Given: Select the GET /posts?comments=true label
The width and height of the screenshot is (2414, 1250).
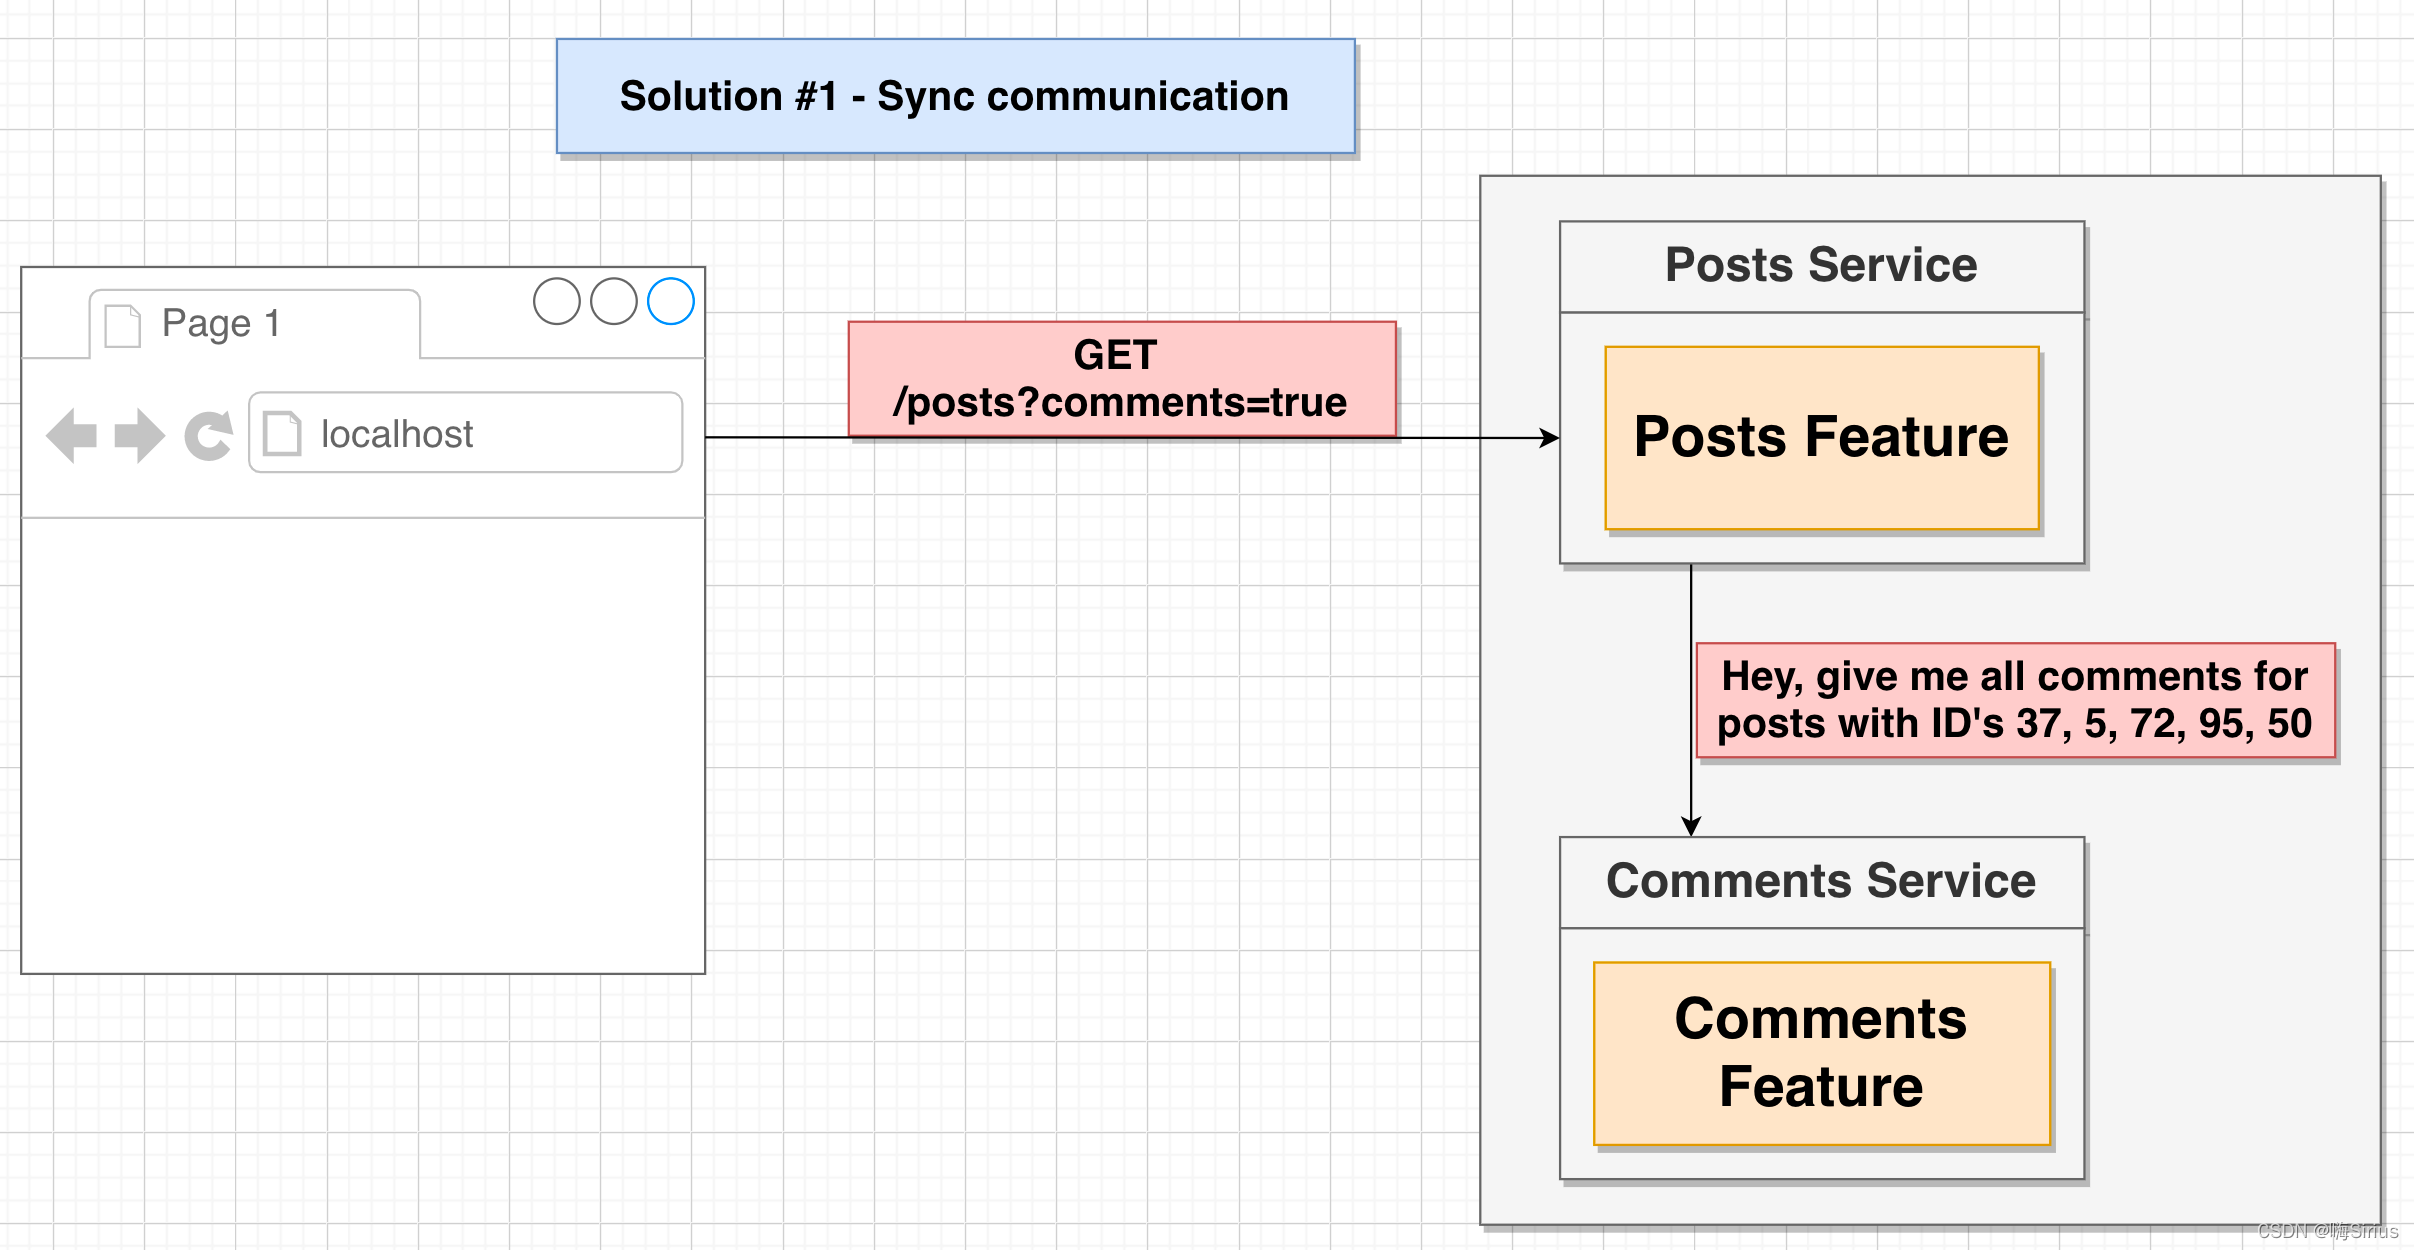Looking at the screenshot, I should click(1122, 379).
